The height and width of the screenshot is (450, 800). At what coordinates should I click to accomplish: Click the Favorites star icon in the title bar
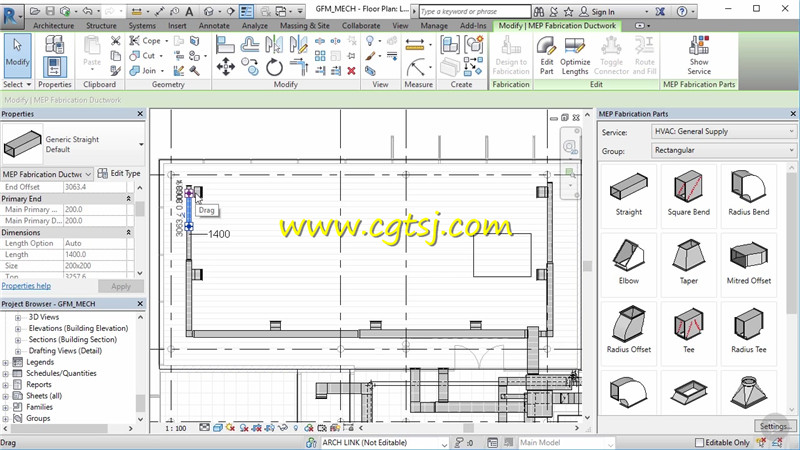click(568, 11)
